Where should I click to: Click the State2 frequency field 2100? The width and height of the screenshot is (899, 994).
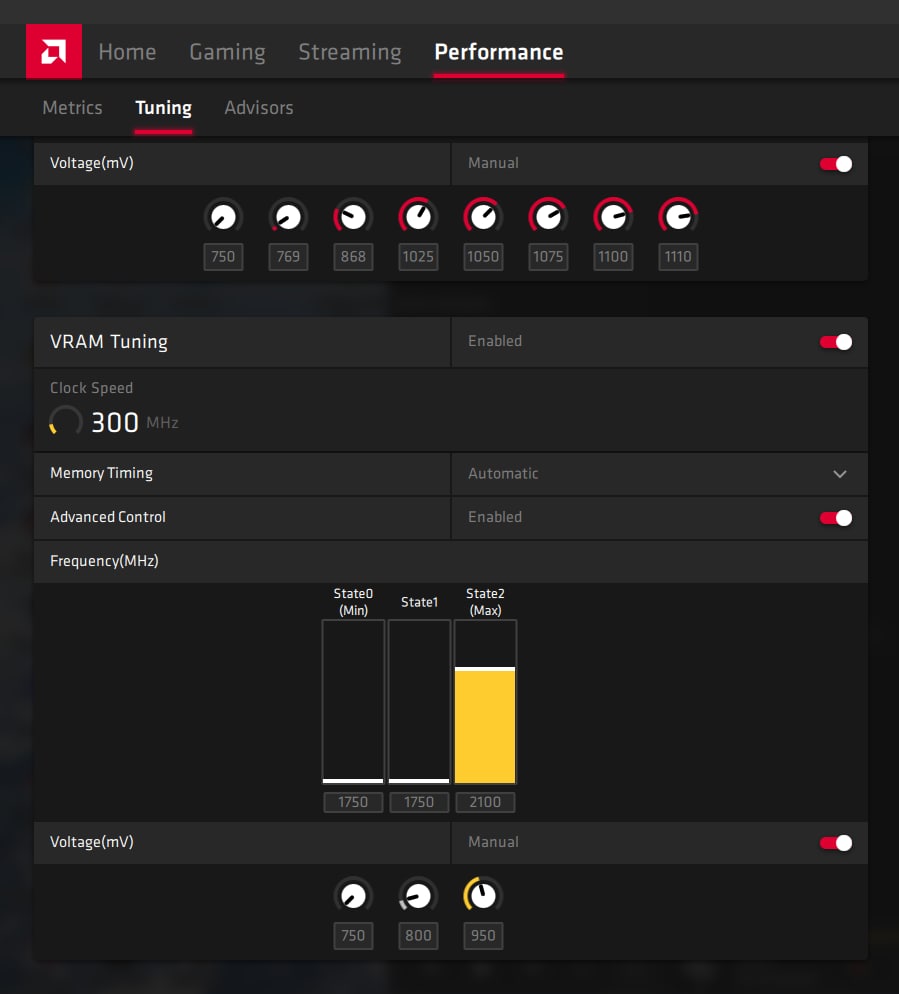pos(485,803)
